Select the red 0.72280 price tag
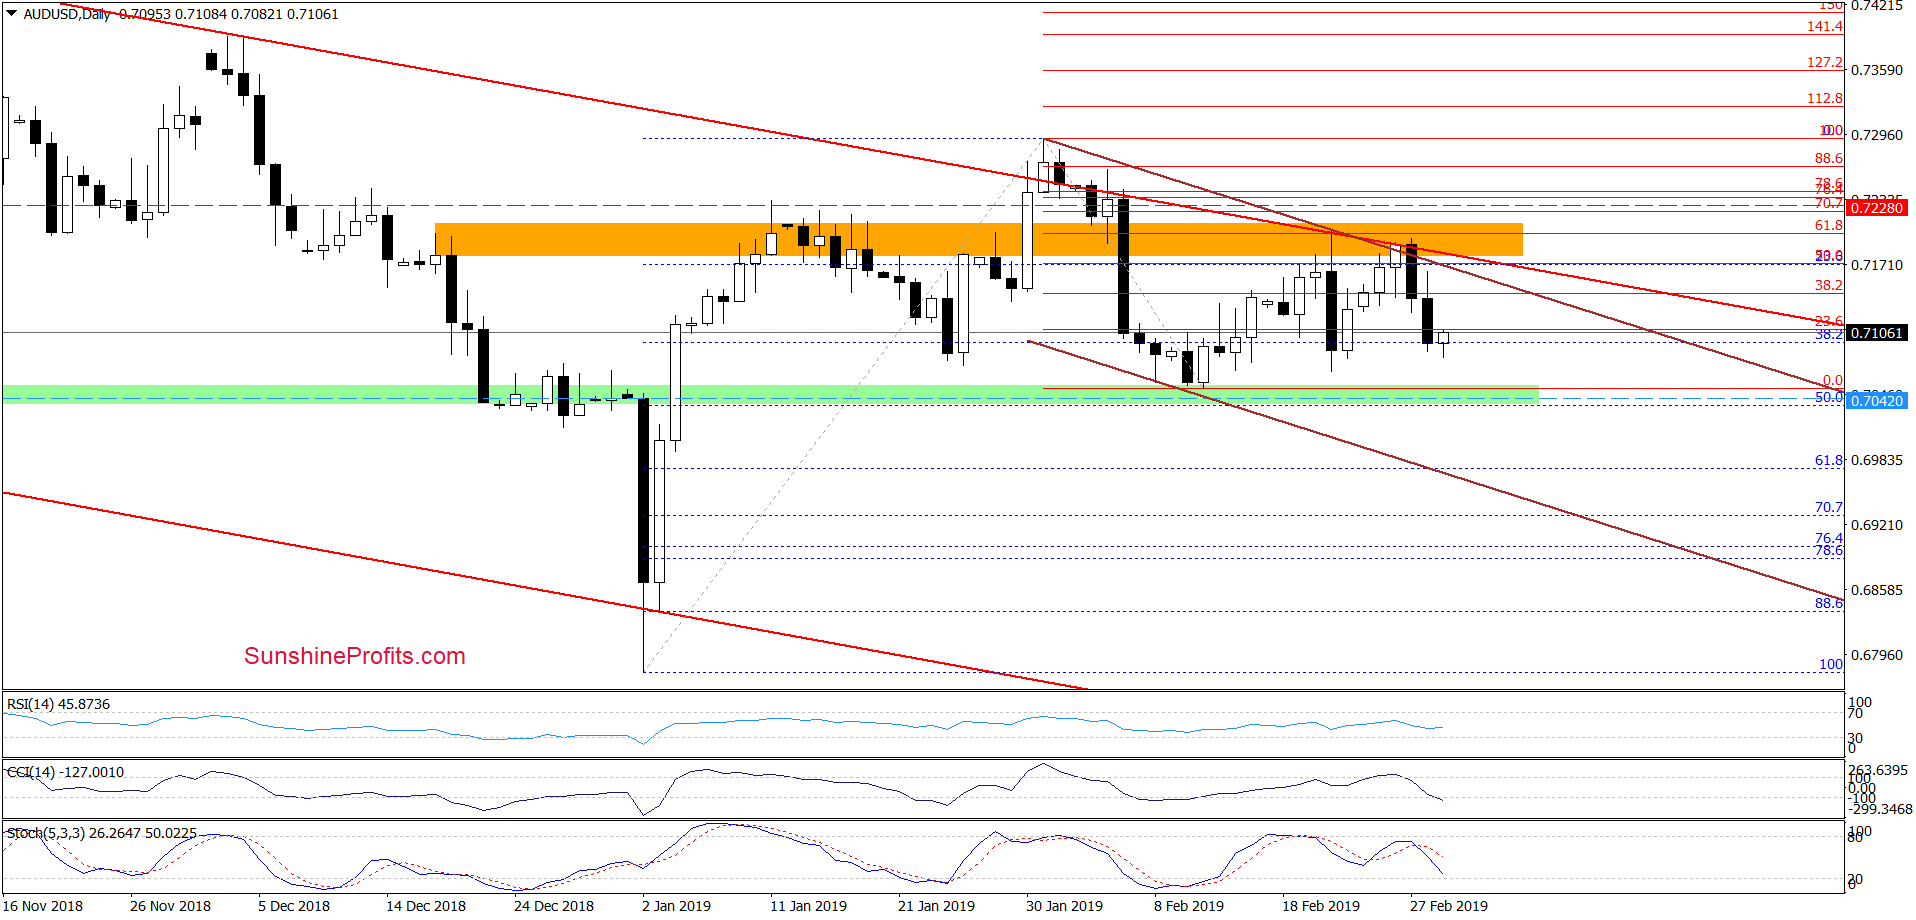Screen dimensions: 1916x920 (x=1876, y=208)
